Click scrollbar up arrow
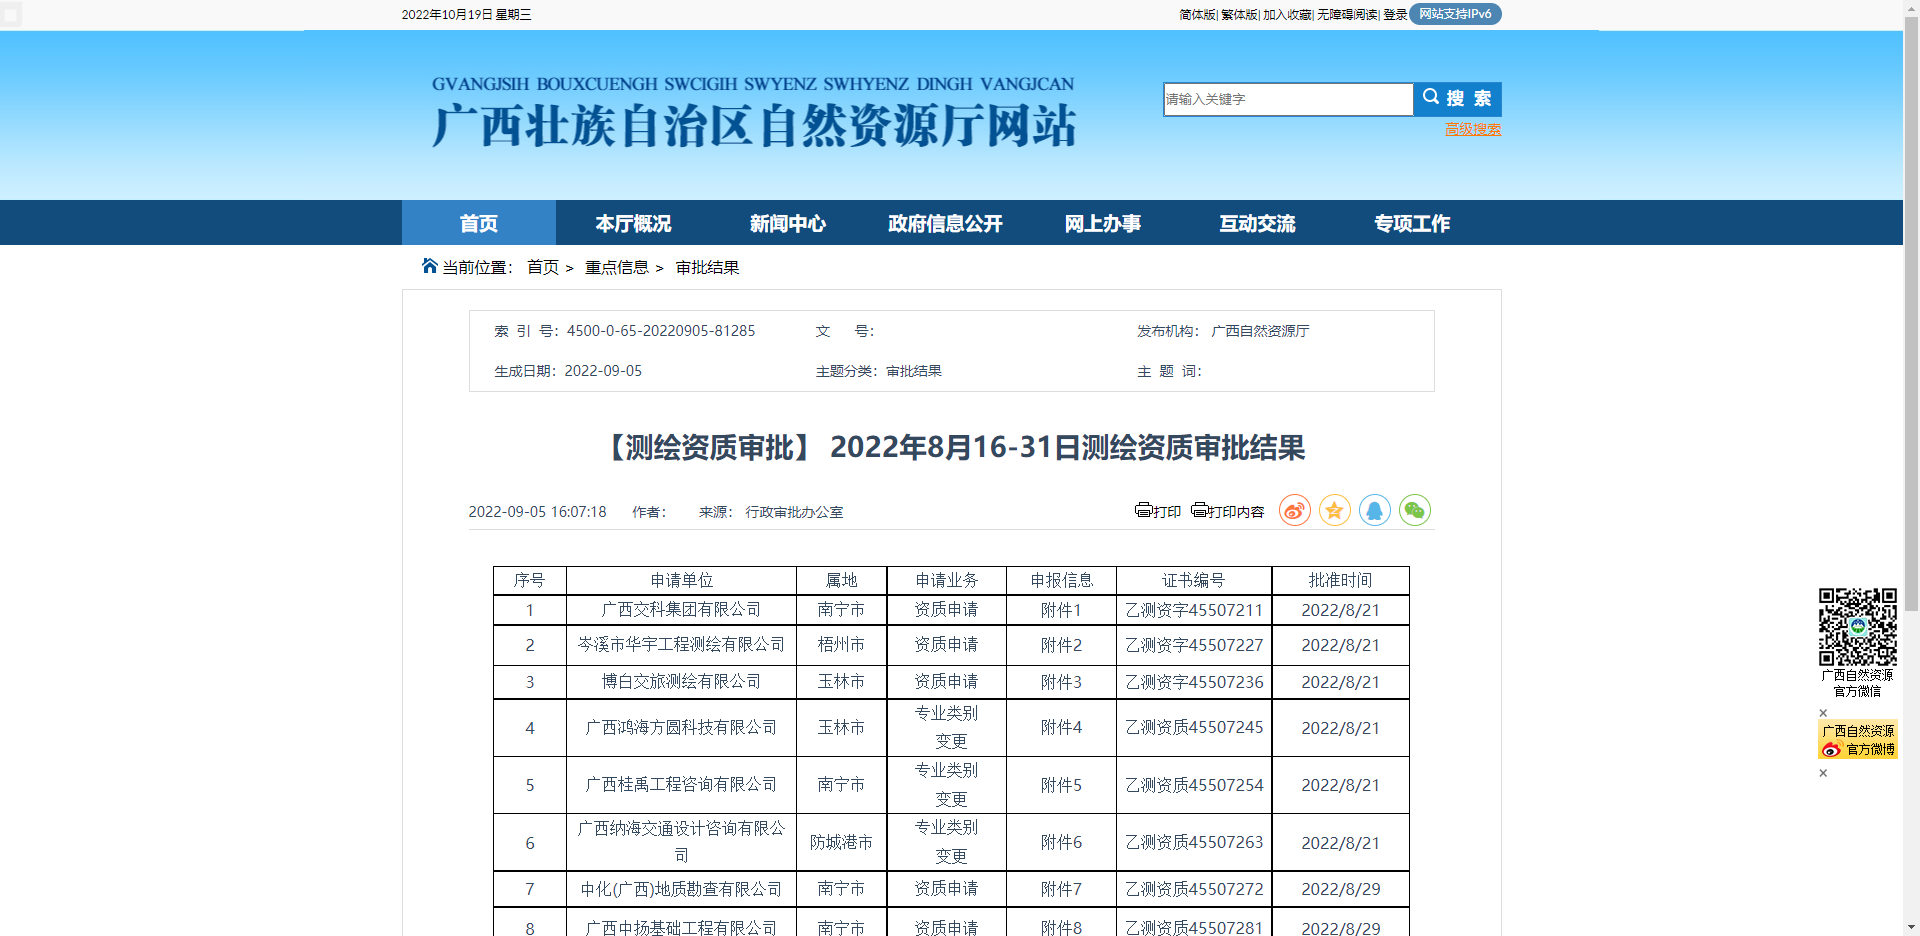Screen dimensions: 1920x936 pos(1911,7)
